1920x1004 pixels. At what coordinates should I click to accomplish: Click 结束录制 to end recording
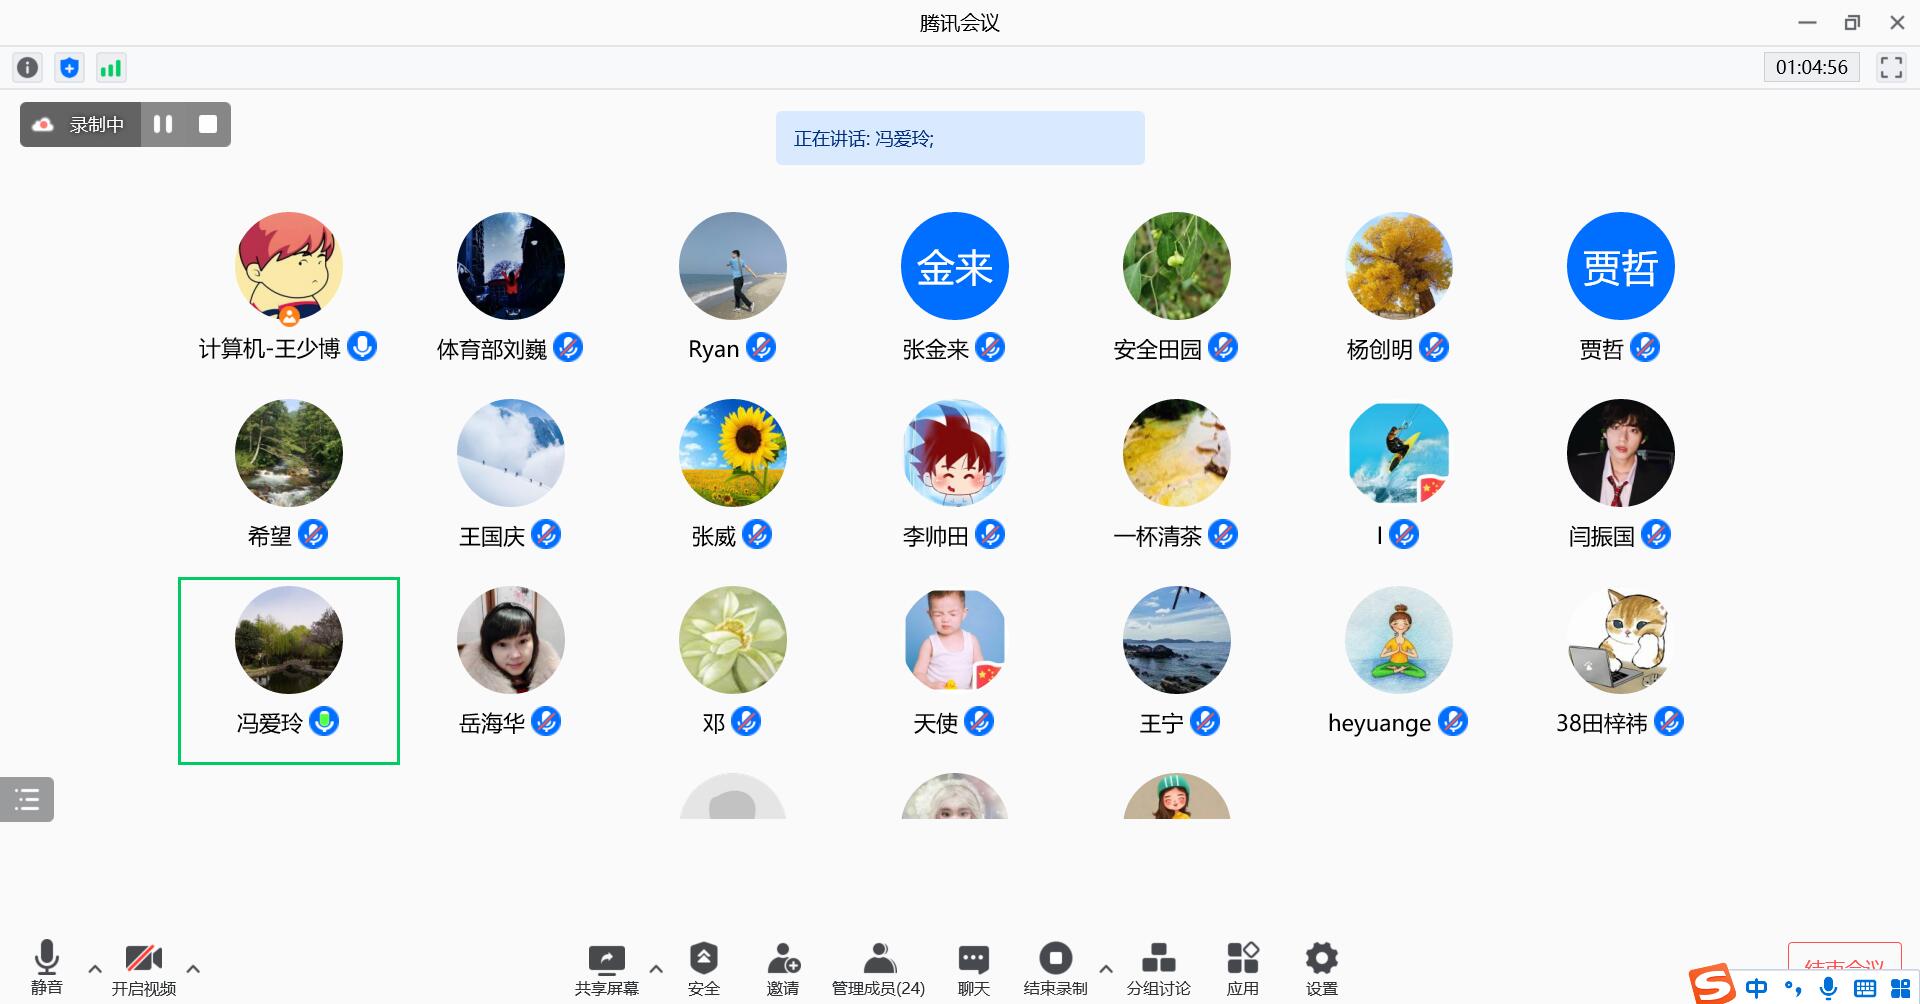coord(1055,970)
